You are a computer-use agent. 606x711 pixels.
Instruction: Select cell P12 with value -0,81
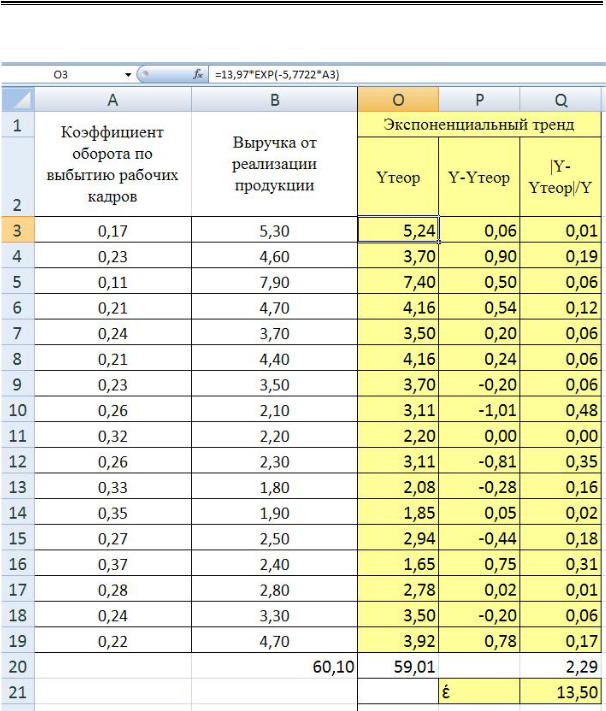click(479, 461)
